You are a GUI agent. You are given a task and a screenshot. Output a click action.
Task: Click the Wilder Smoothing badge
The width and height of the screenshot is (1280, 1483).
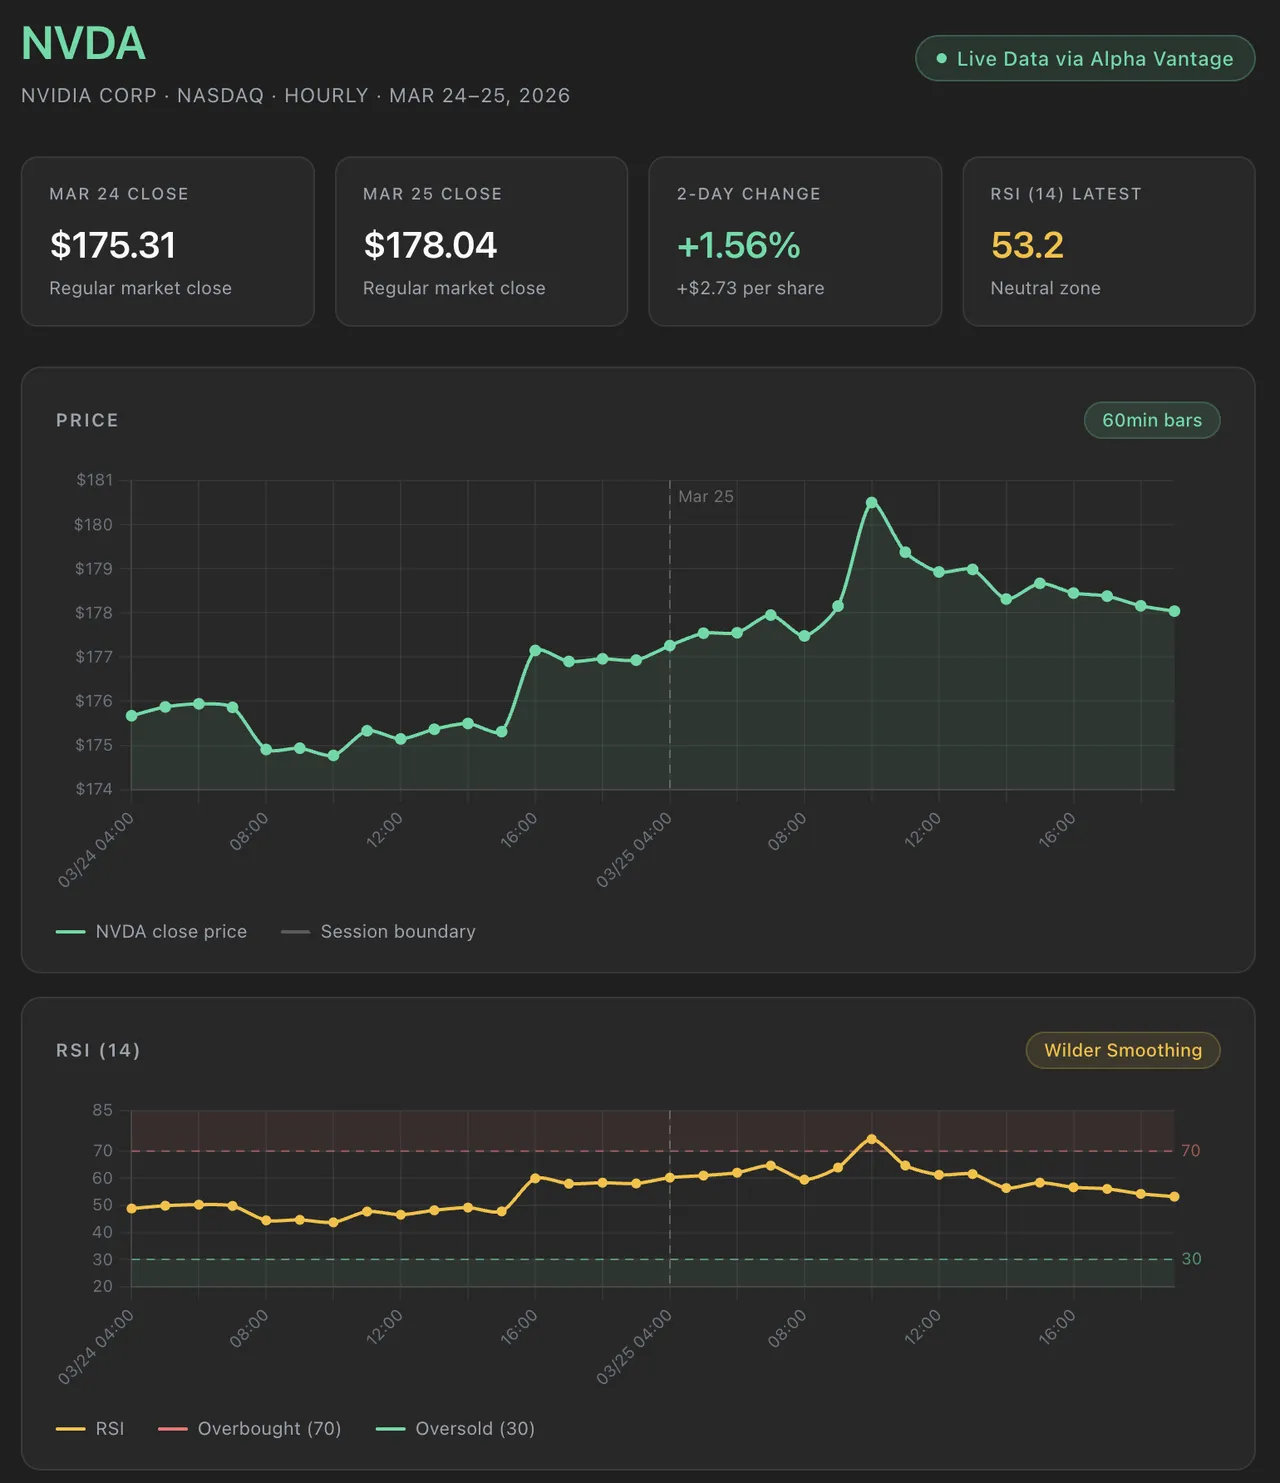pos(1123,1050)
